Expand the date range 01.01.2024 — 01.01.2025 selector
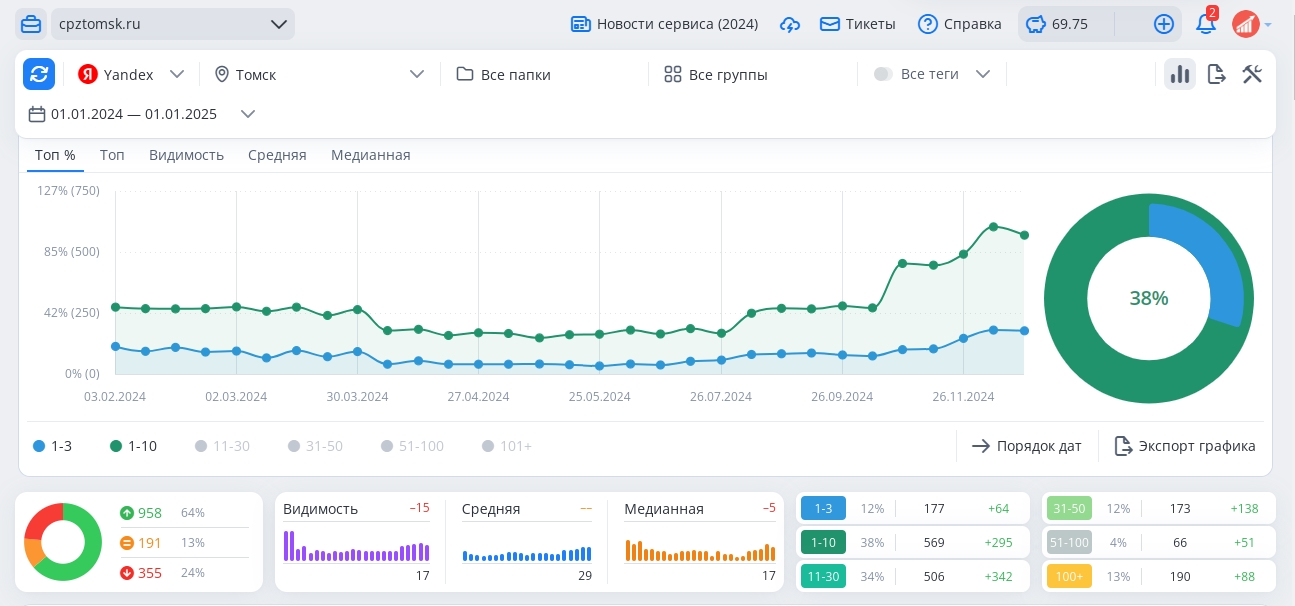1295x606 pixels. (x=142, y=114)
